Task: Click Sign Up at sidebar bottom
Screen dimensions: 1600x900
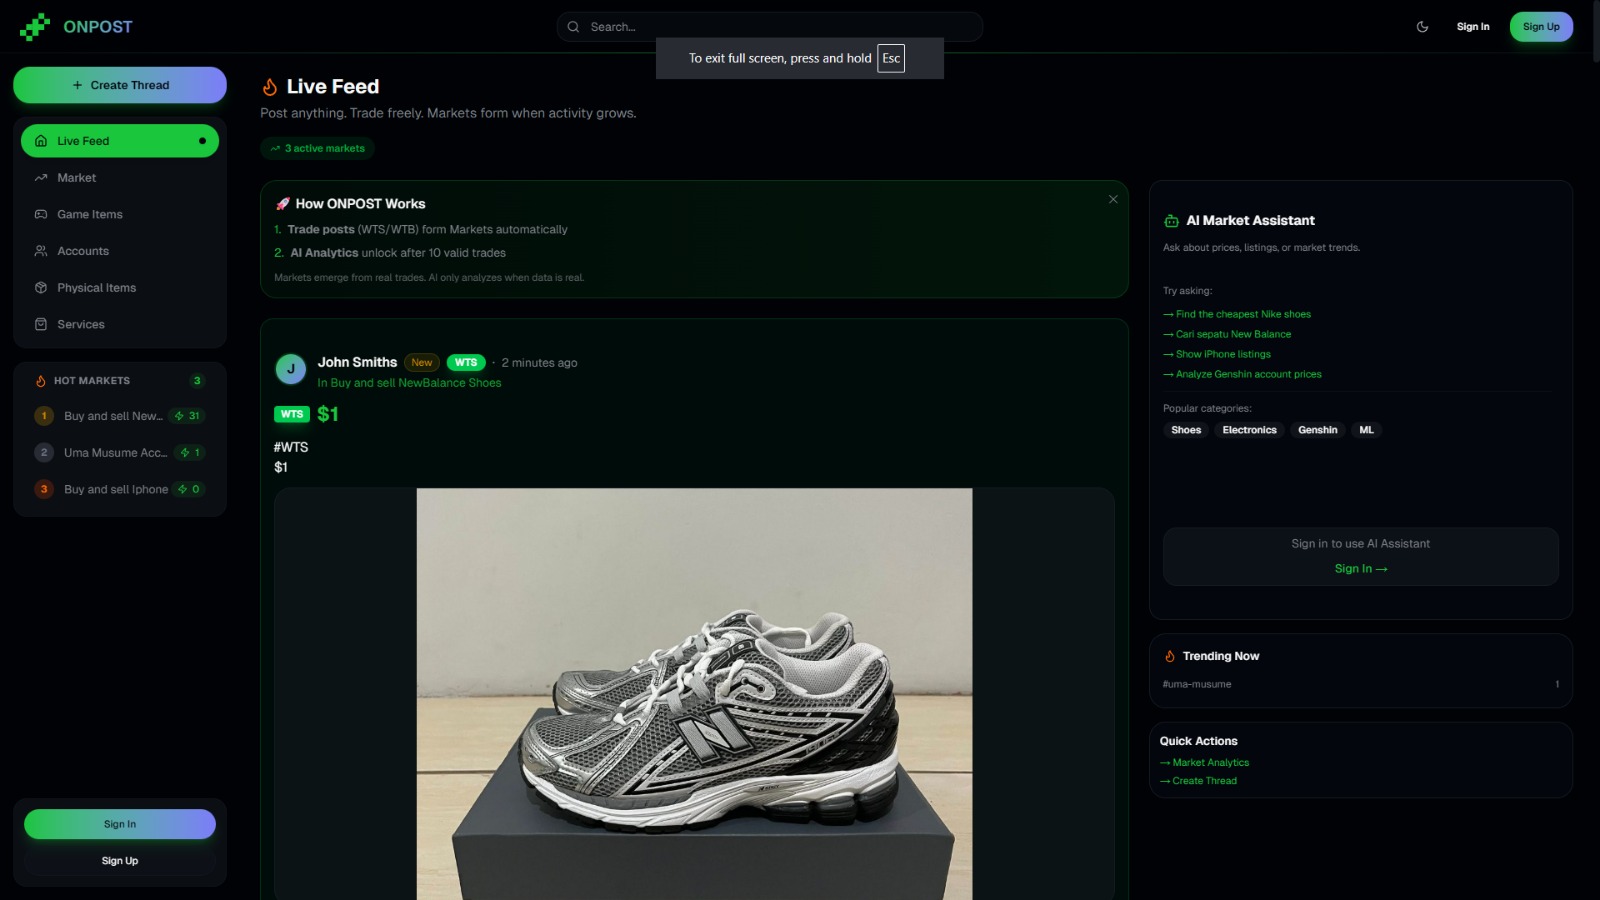Action: tap(120, 861)
